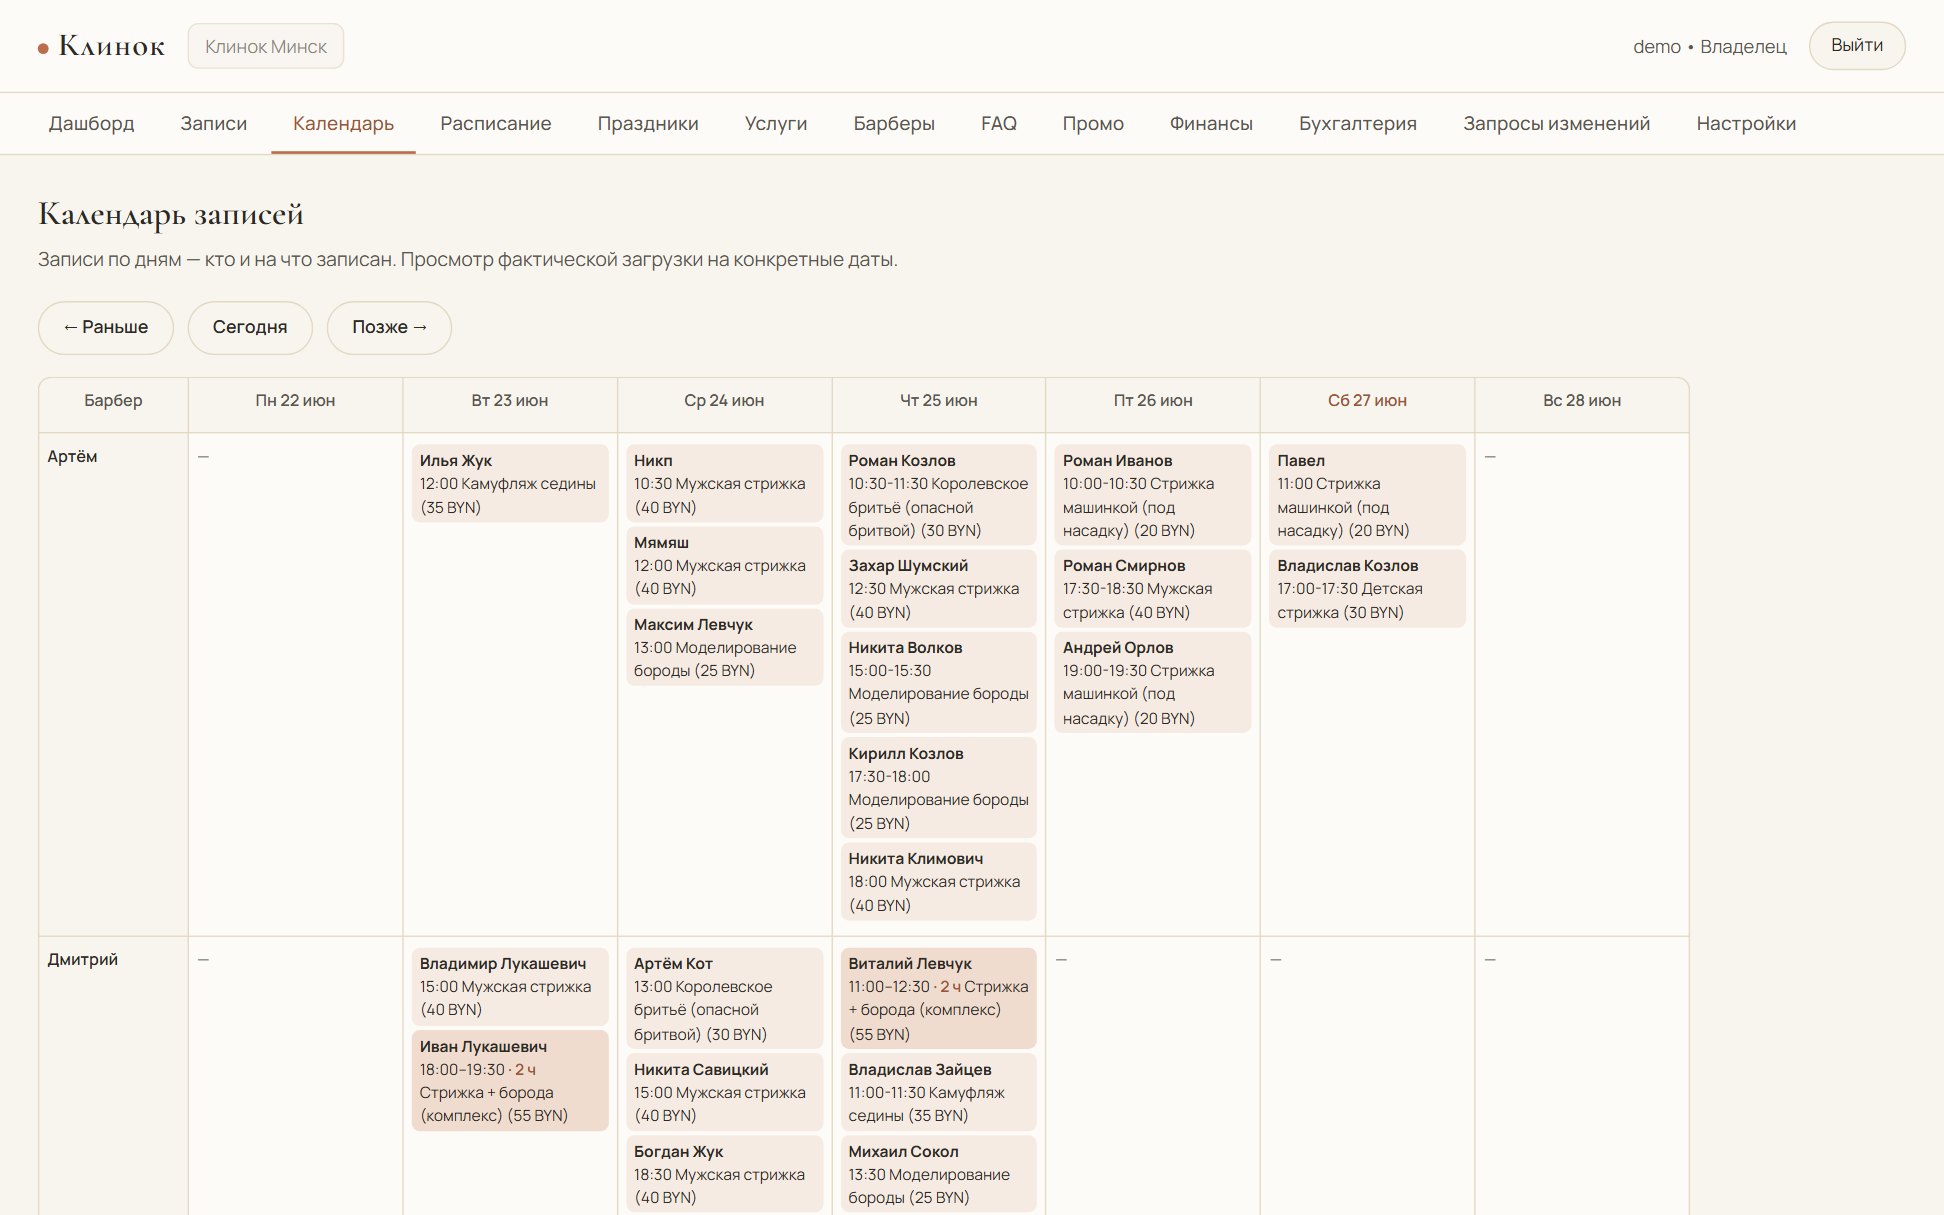Open Андрей Орлов's 19:00 booking
The width and height of the screenshot is (1944, 1215).
(x=1153, y=683)
